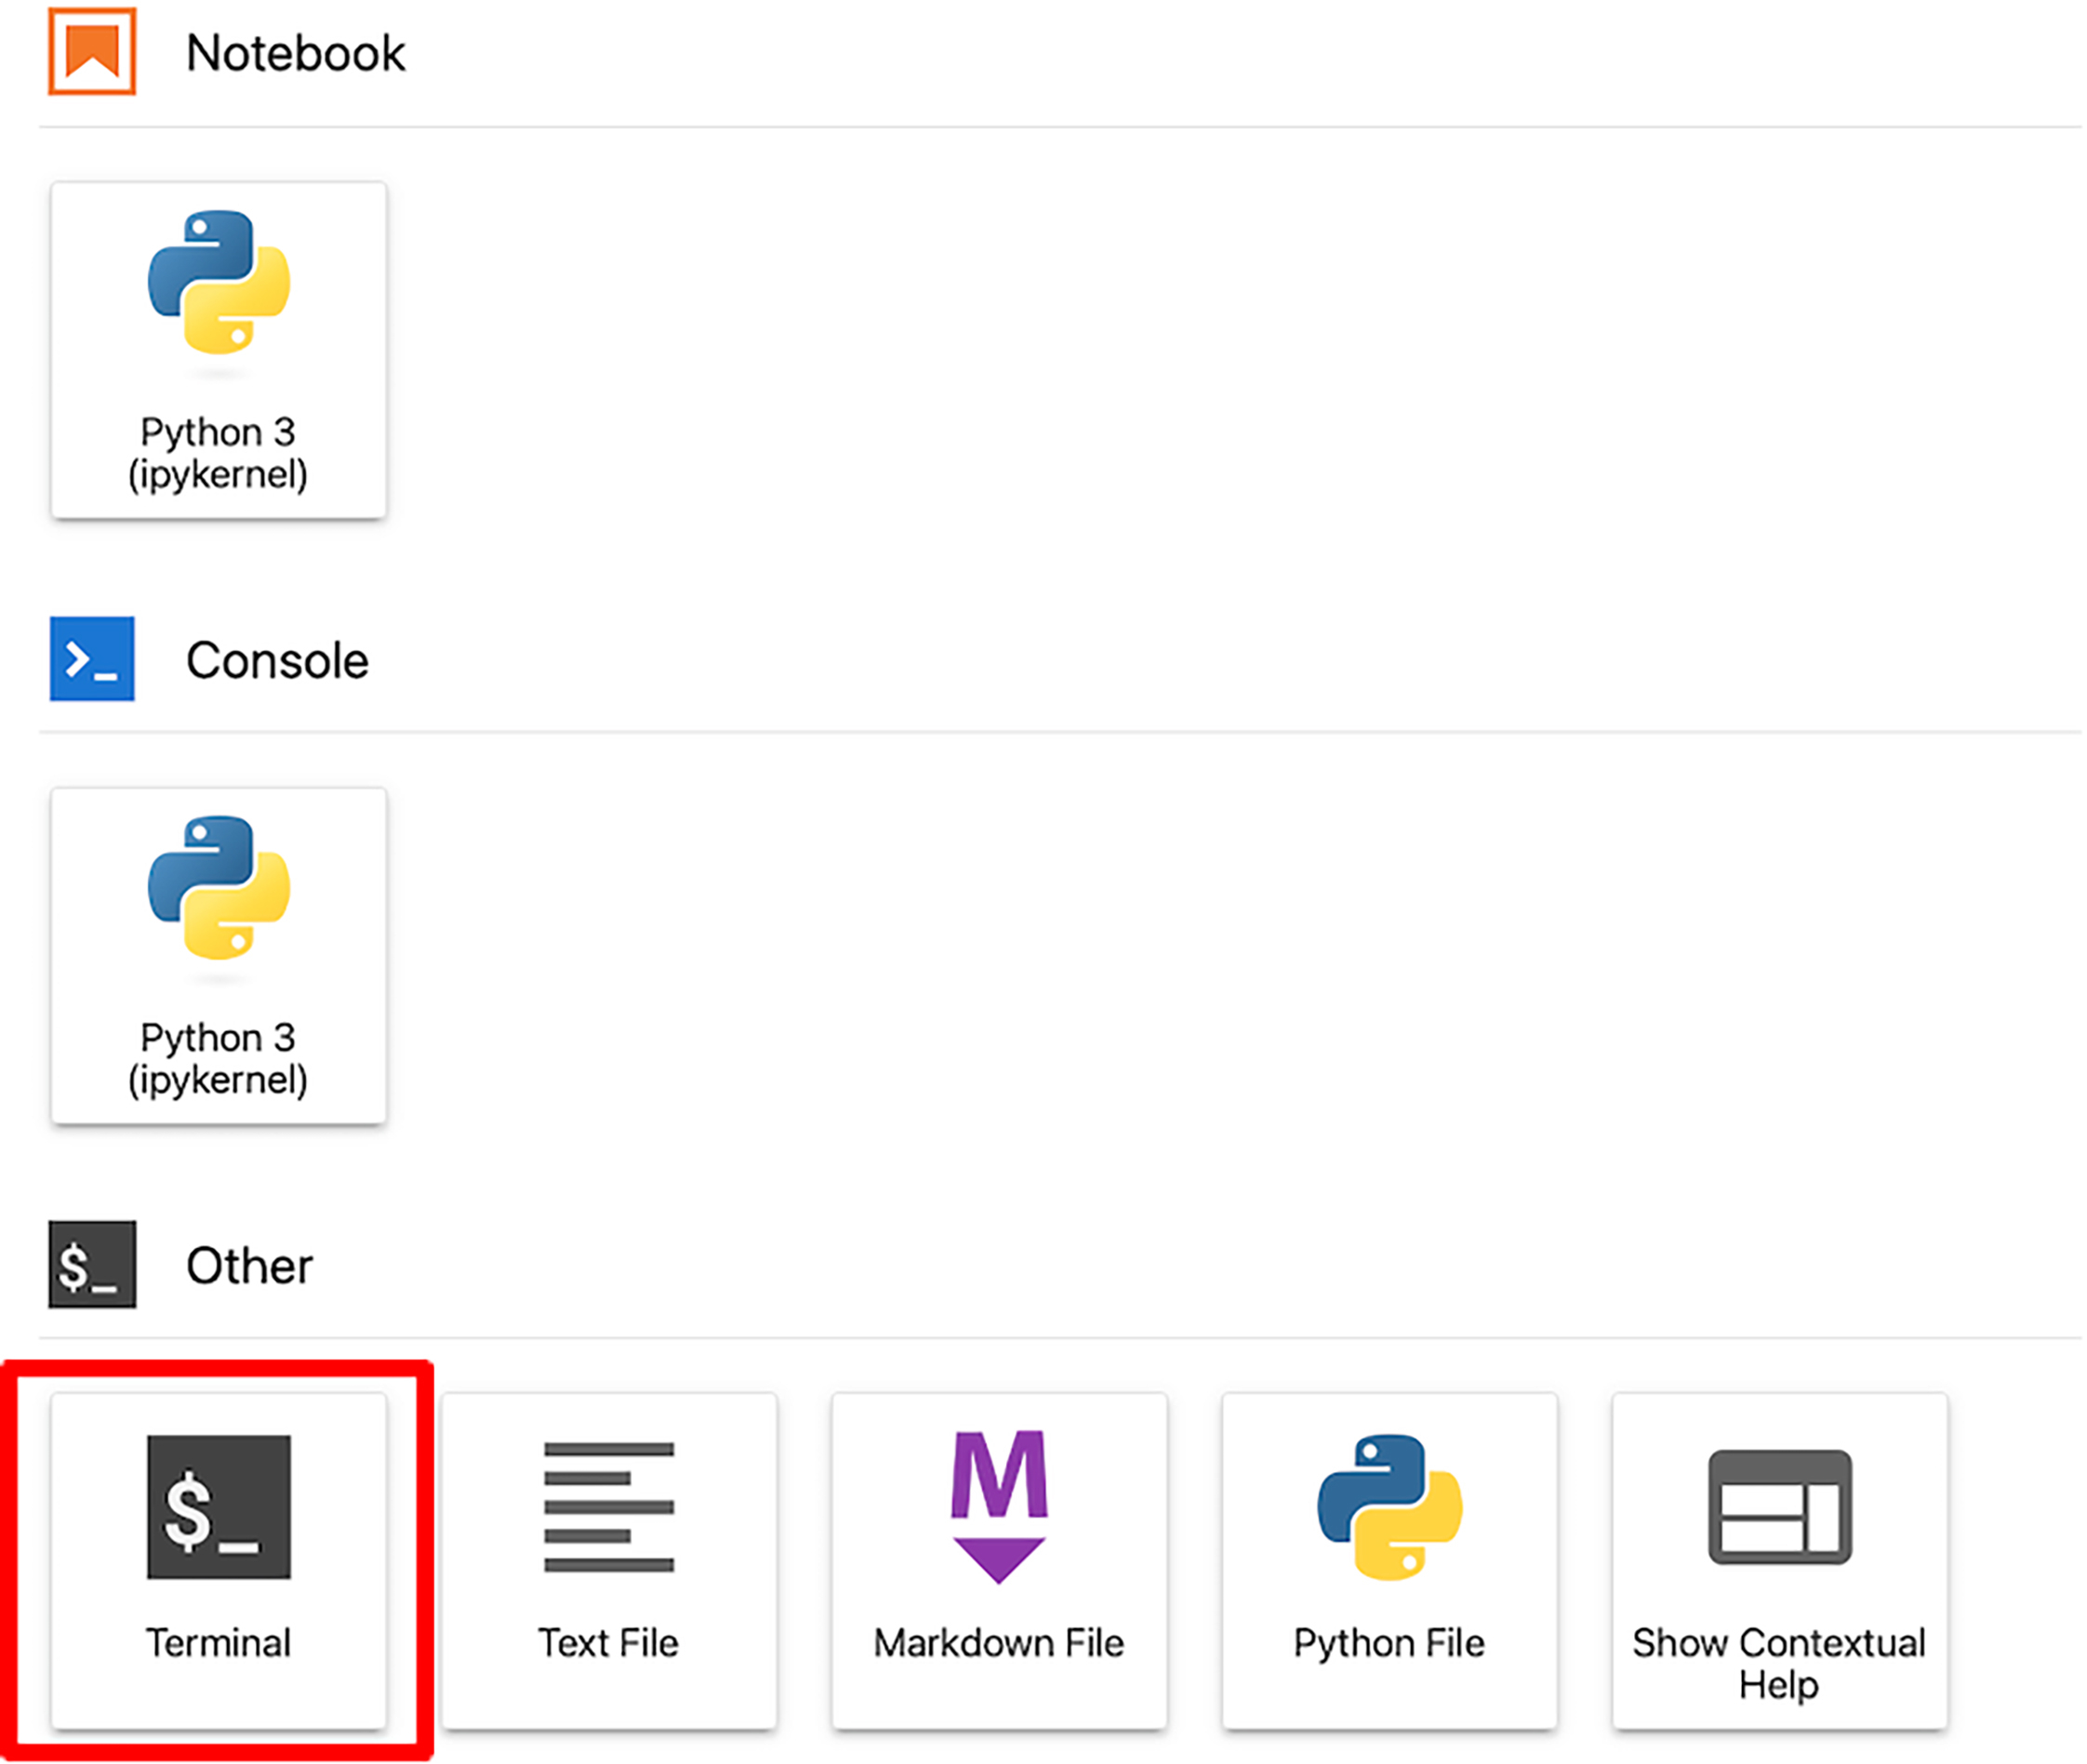2087x1764 pixels.
Task: Click the "Markdown File" card label
Action: (998, 1643)
